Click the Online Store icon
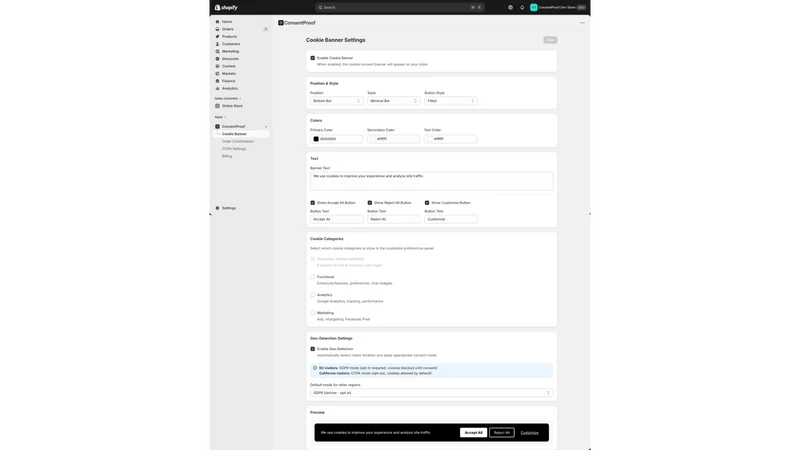 point(217,106)
